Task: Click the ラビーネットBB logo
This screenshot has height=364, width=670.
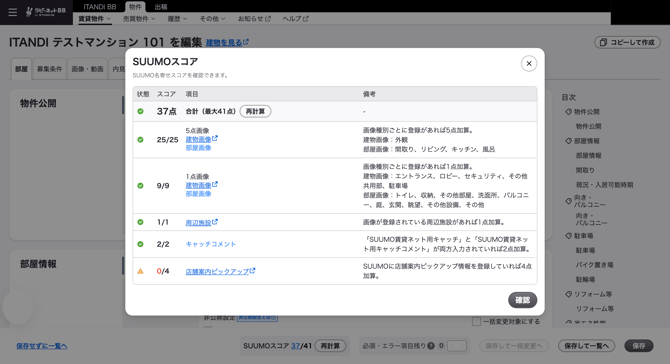Action: (46, 12)
